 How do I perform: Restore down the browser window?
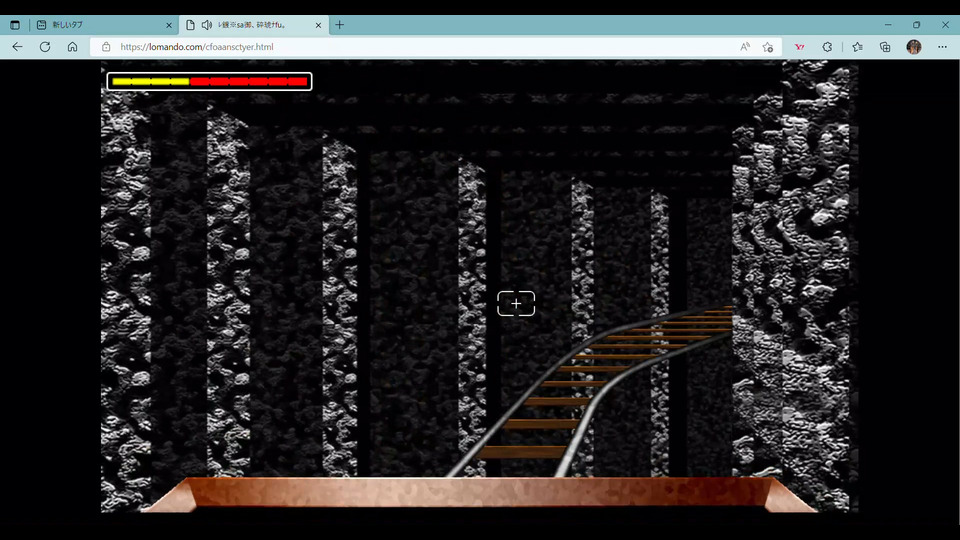(x=917, y=25)
